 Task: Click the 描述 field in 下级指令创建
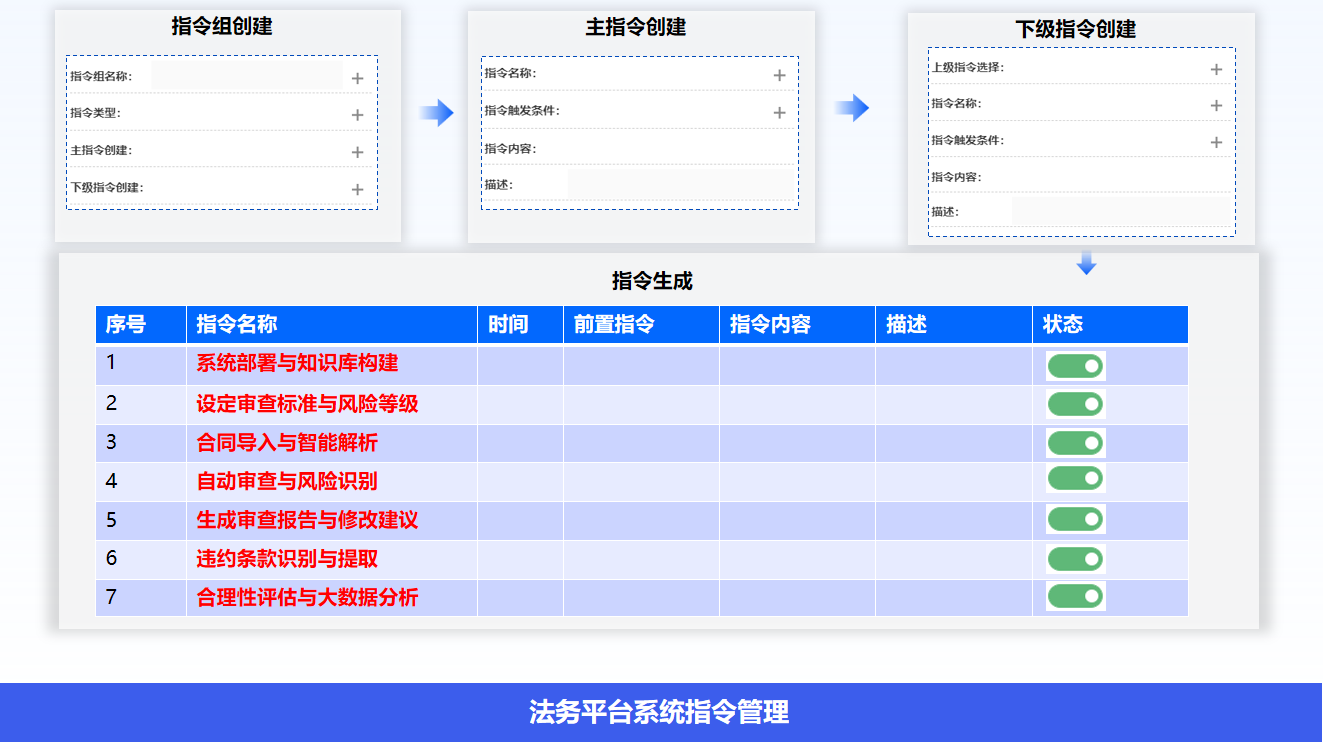(1120, 211)
